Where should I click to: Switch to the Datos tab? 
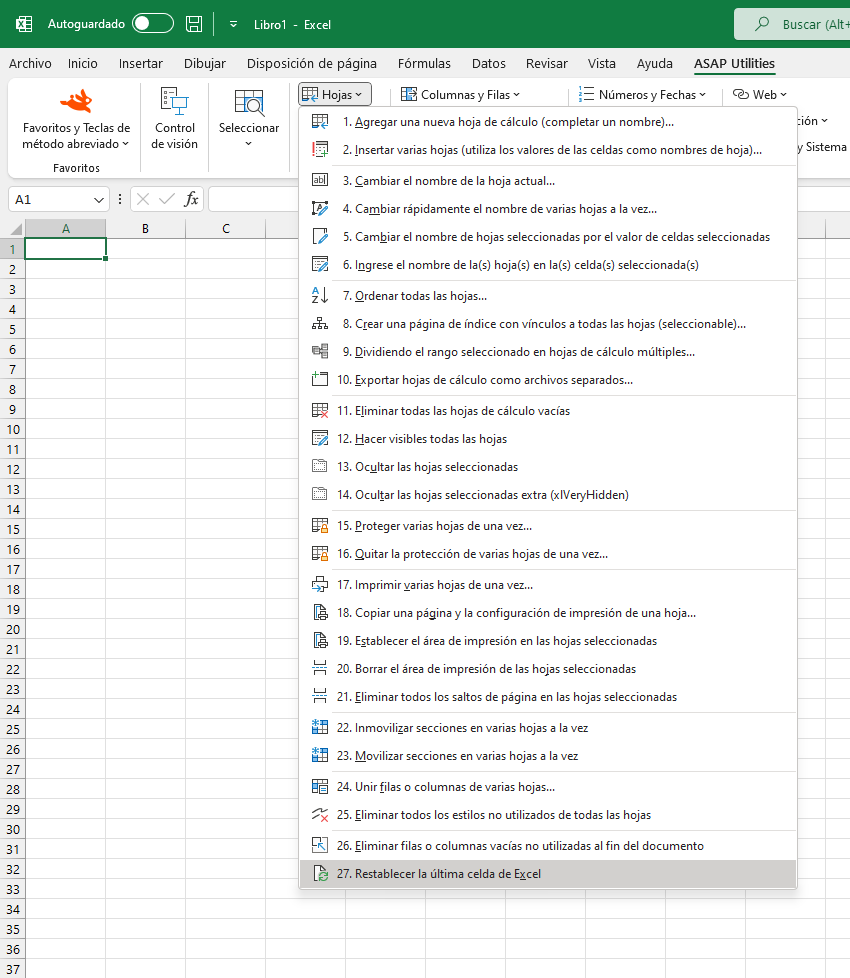488,63
